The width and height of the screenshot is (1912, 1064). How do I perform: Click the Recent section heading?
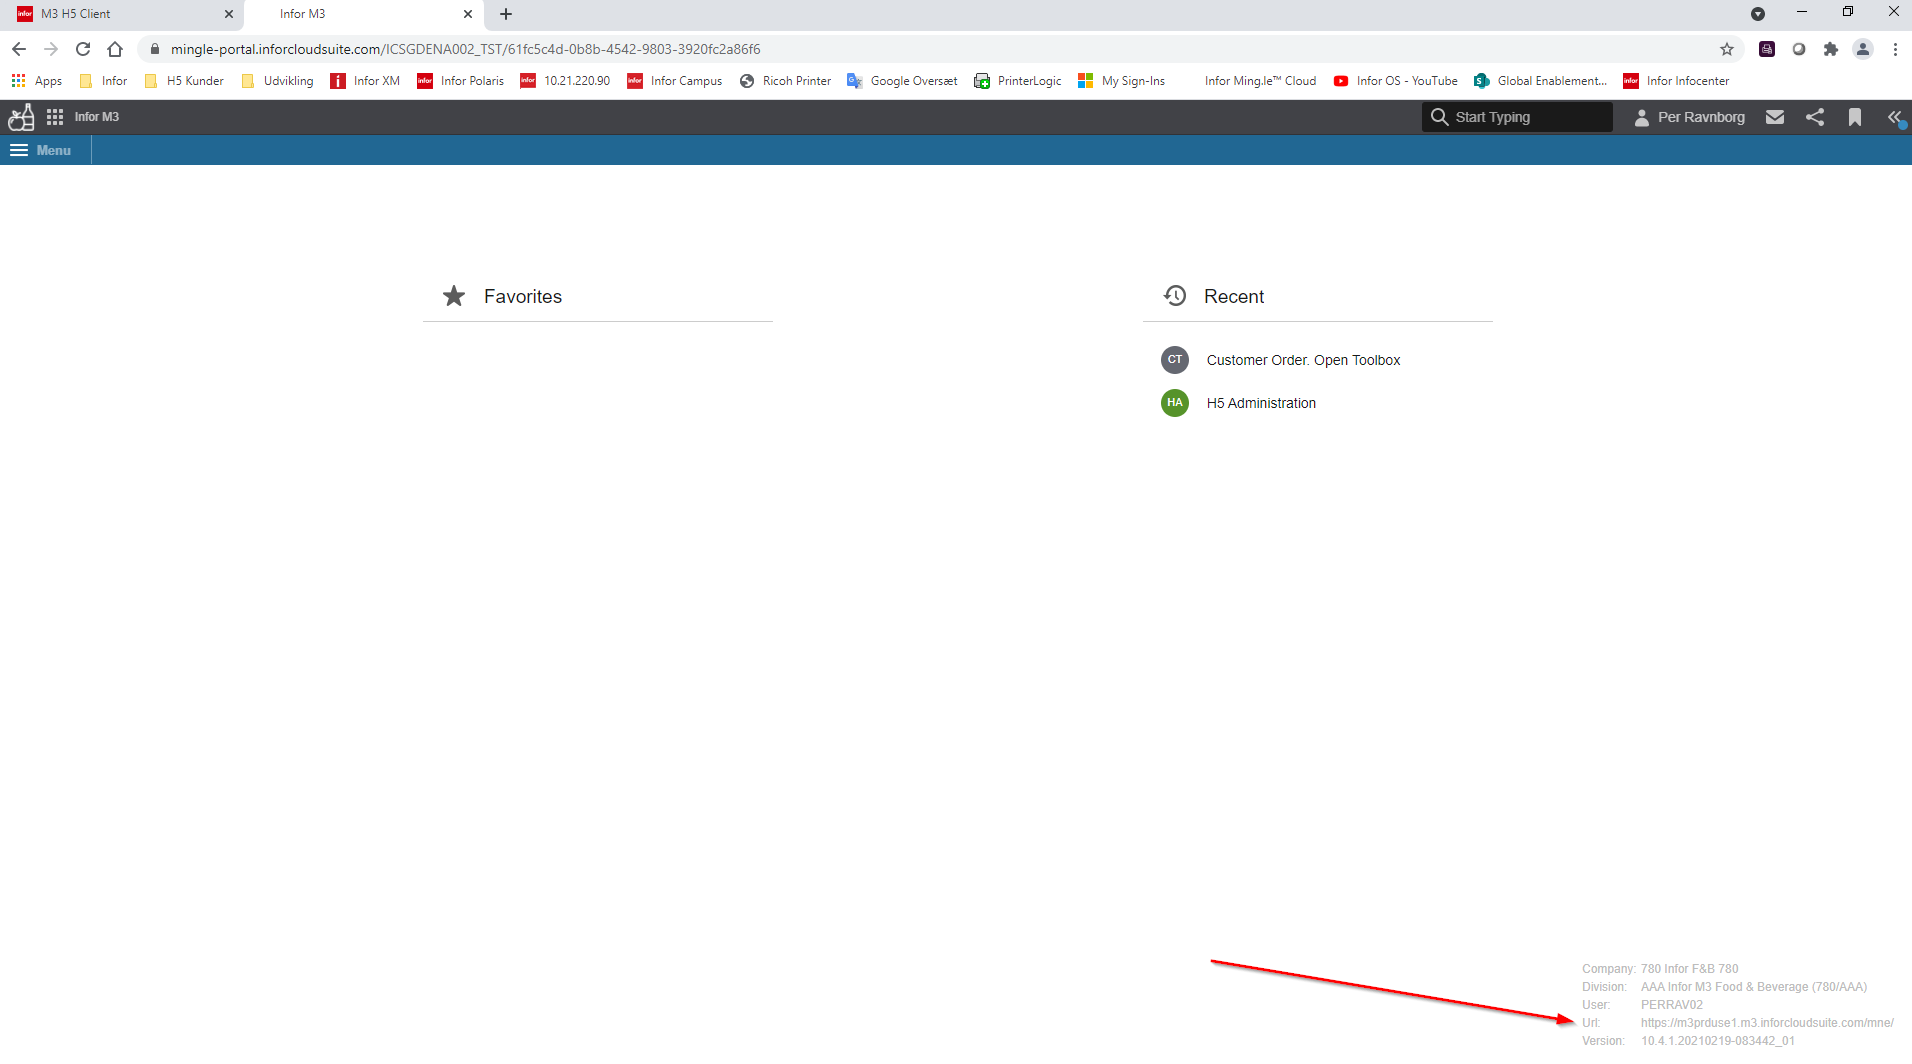coord(1234,297)
